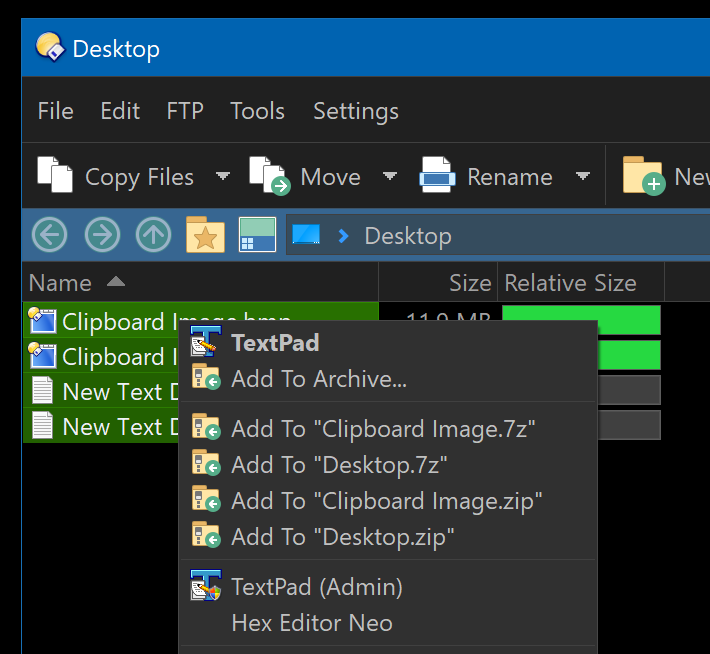Click icon beside Add To "Desktop.zip"
The height and width of the screenshot is (654, 710).
206,535
